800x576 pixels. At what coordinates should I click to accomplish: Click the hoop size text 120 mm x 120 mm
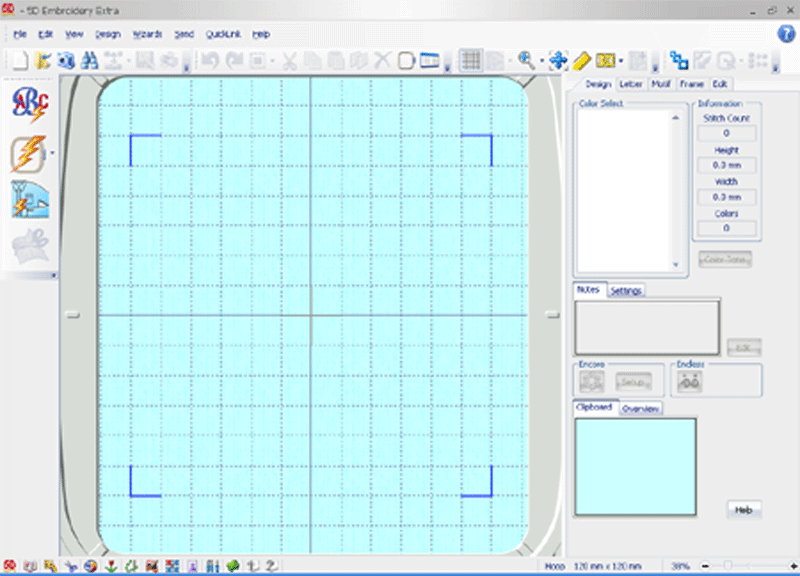click(x=608, y=566)
